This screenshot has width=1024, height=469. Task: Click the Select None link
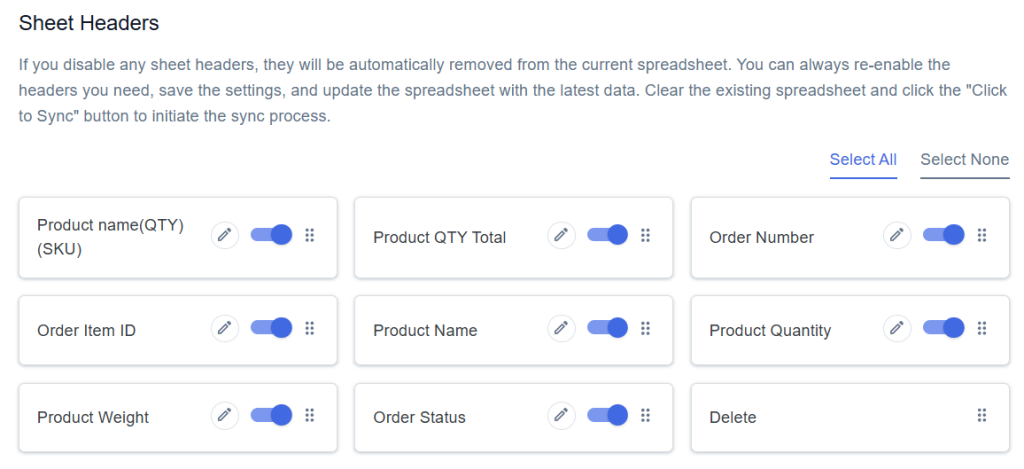click(x=965, y=159)
